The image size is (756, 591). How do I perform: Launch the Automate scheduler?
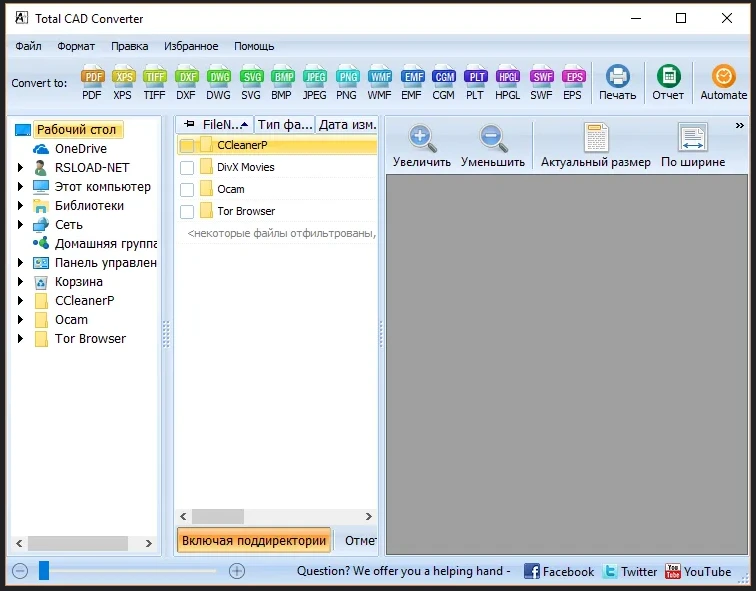point(724,82)
